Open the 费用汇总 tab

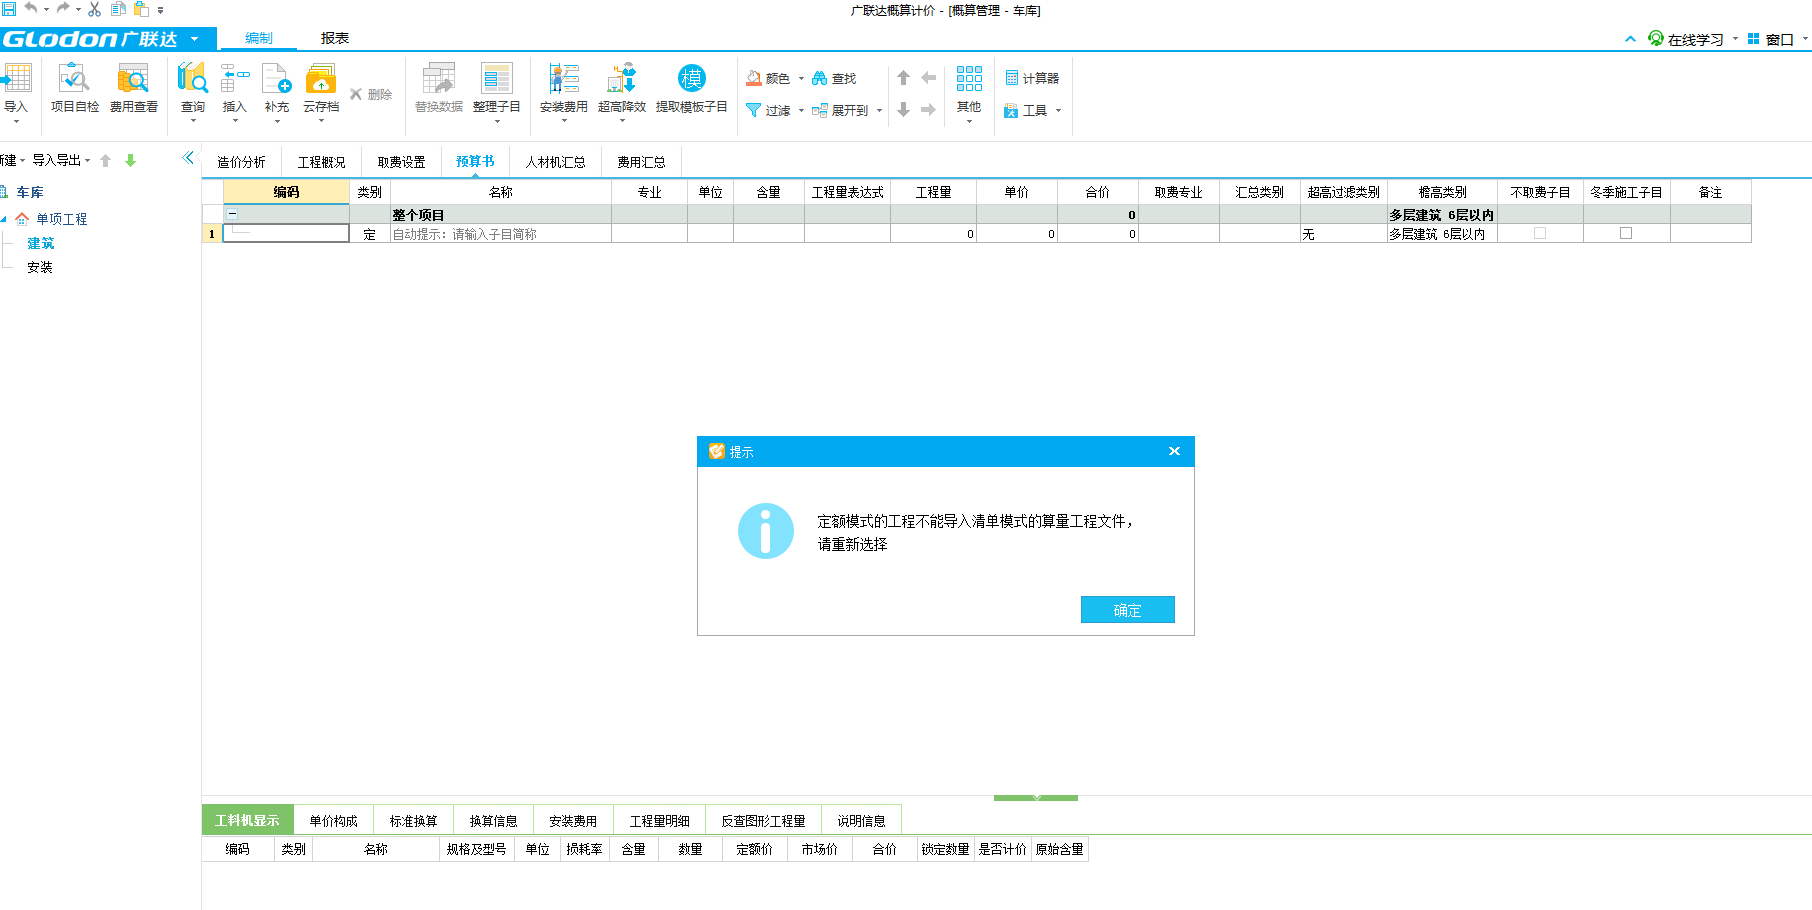642,162
